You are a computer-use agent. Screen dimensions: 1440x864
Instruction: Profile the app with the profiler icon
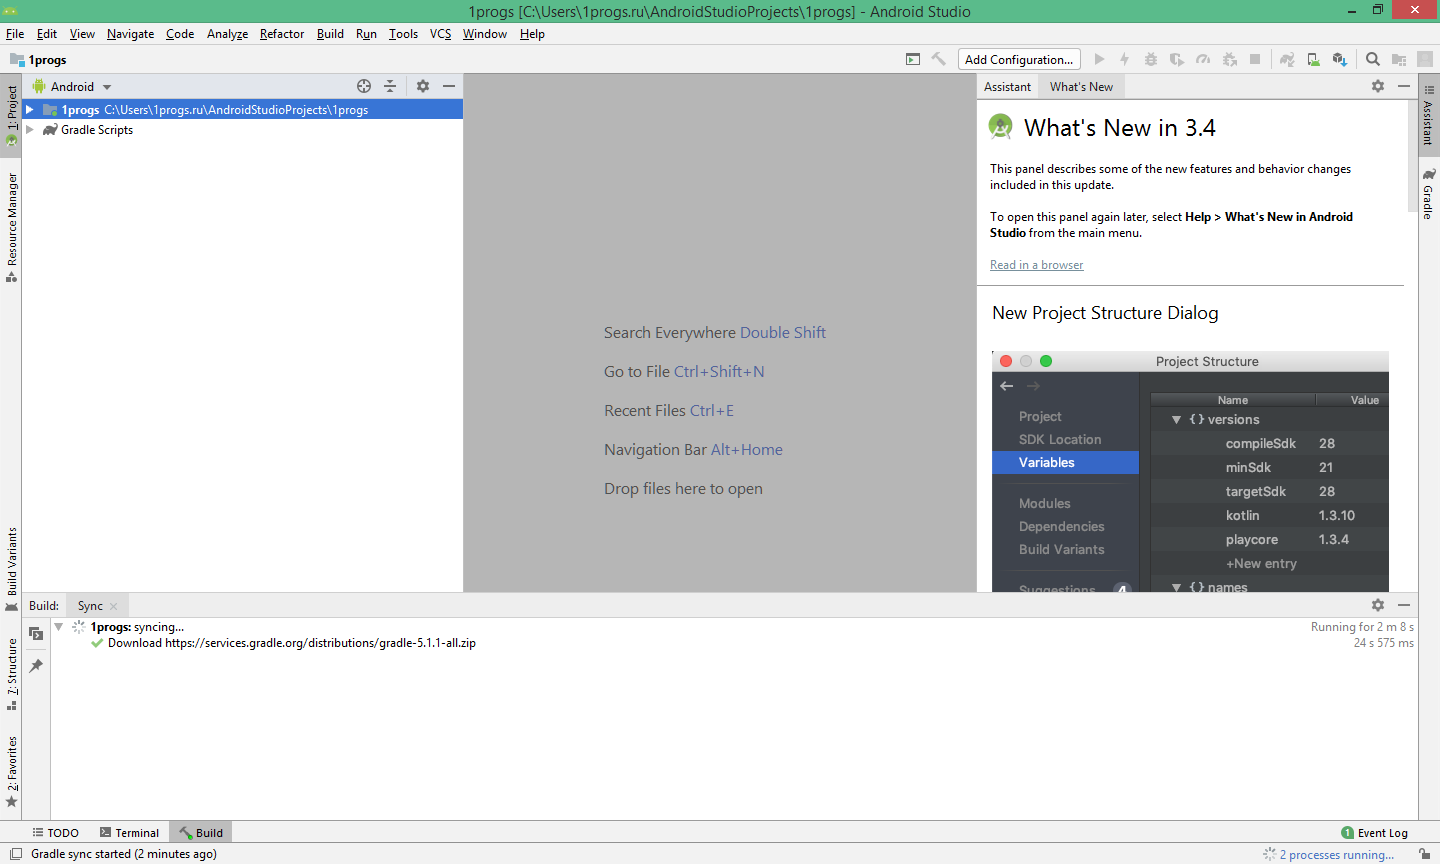pyautogui.click(x=1204, y=59)
